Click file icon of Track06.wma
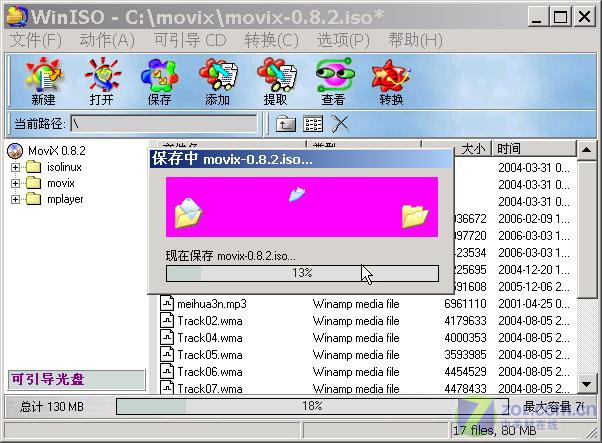Screen dimensions: 602x443 [x=167, y=371]
